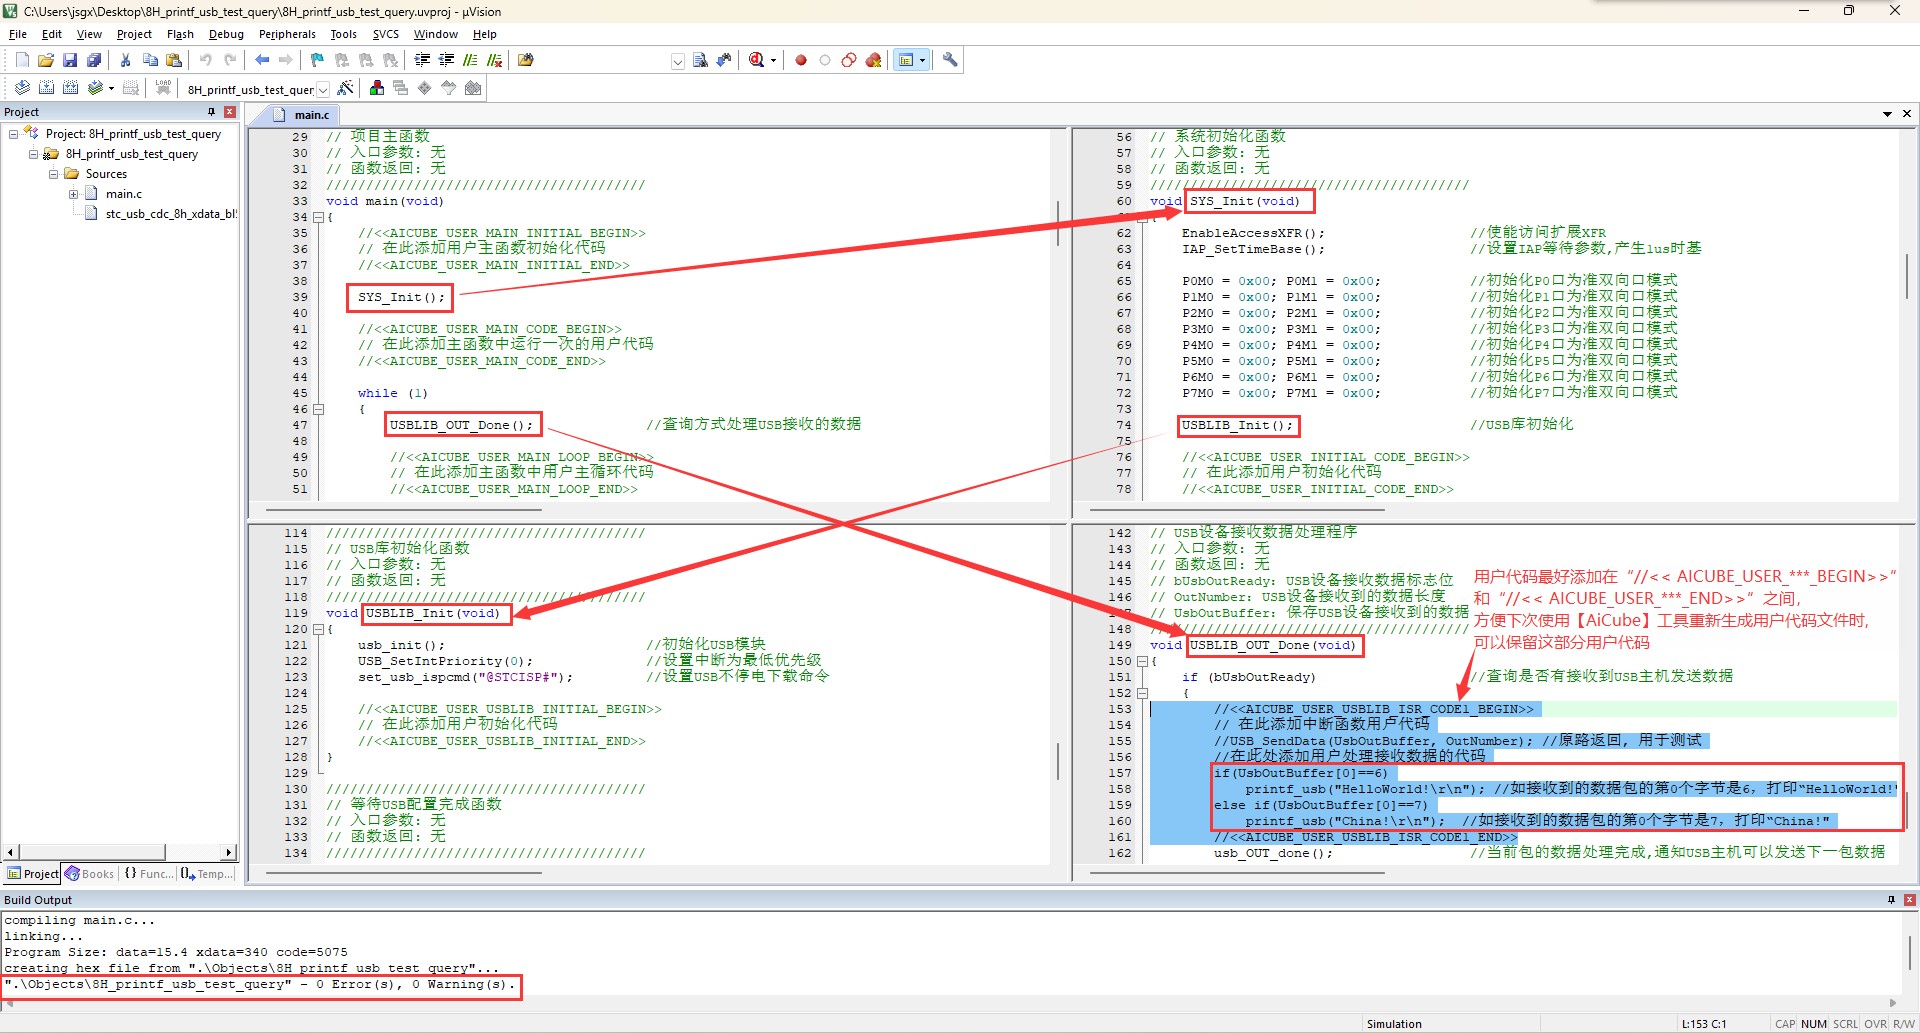Close the Build Output panel
This screenshot has width=1920, height=1033.
[1909, 900]
